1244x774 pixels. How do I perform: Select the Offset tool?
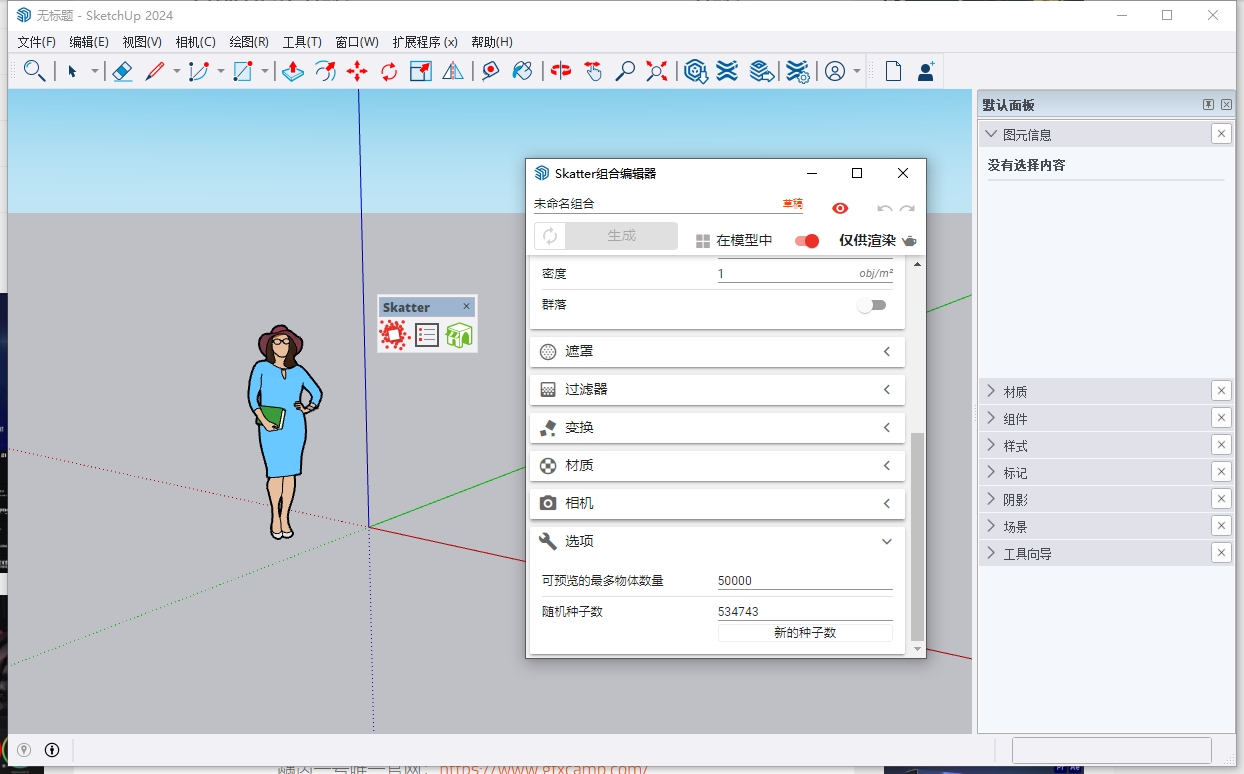pos(325,71)
